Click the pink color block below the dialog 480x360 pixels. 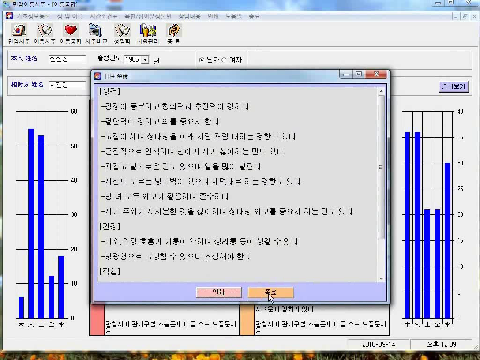[x=97, y=319]
